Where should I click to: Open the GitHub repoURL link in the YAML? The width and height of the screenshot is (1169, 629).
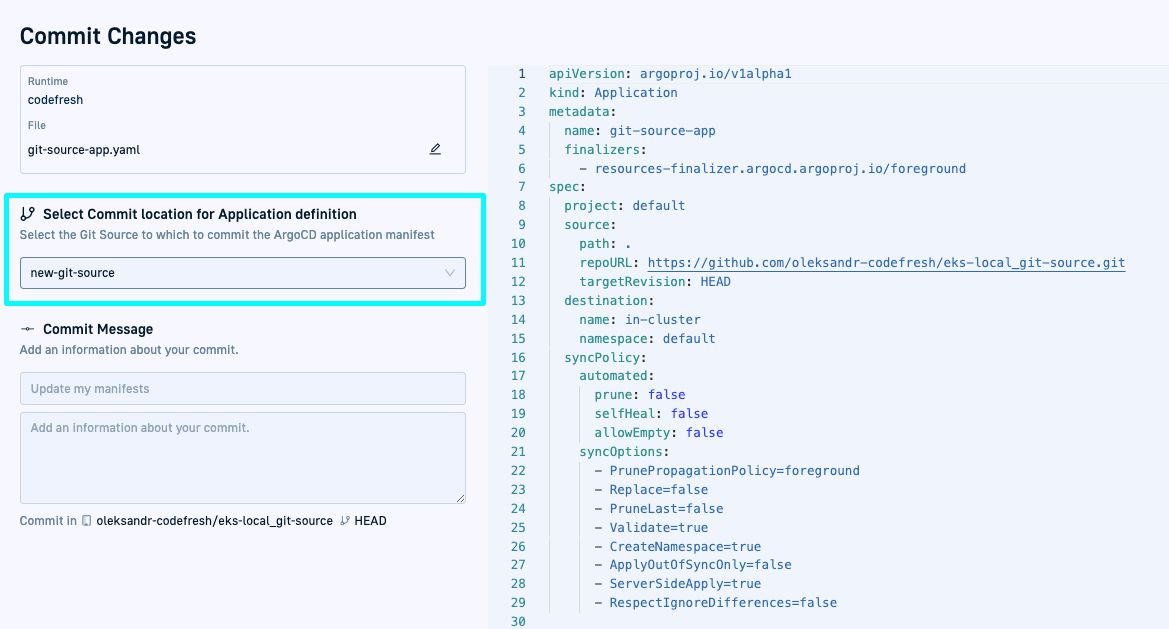[886, 263]
